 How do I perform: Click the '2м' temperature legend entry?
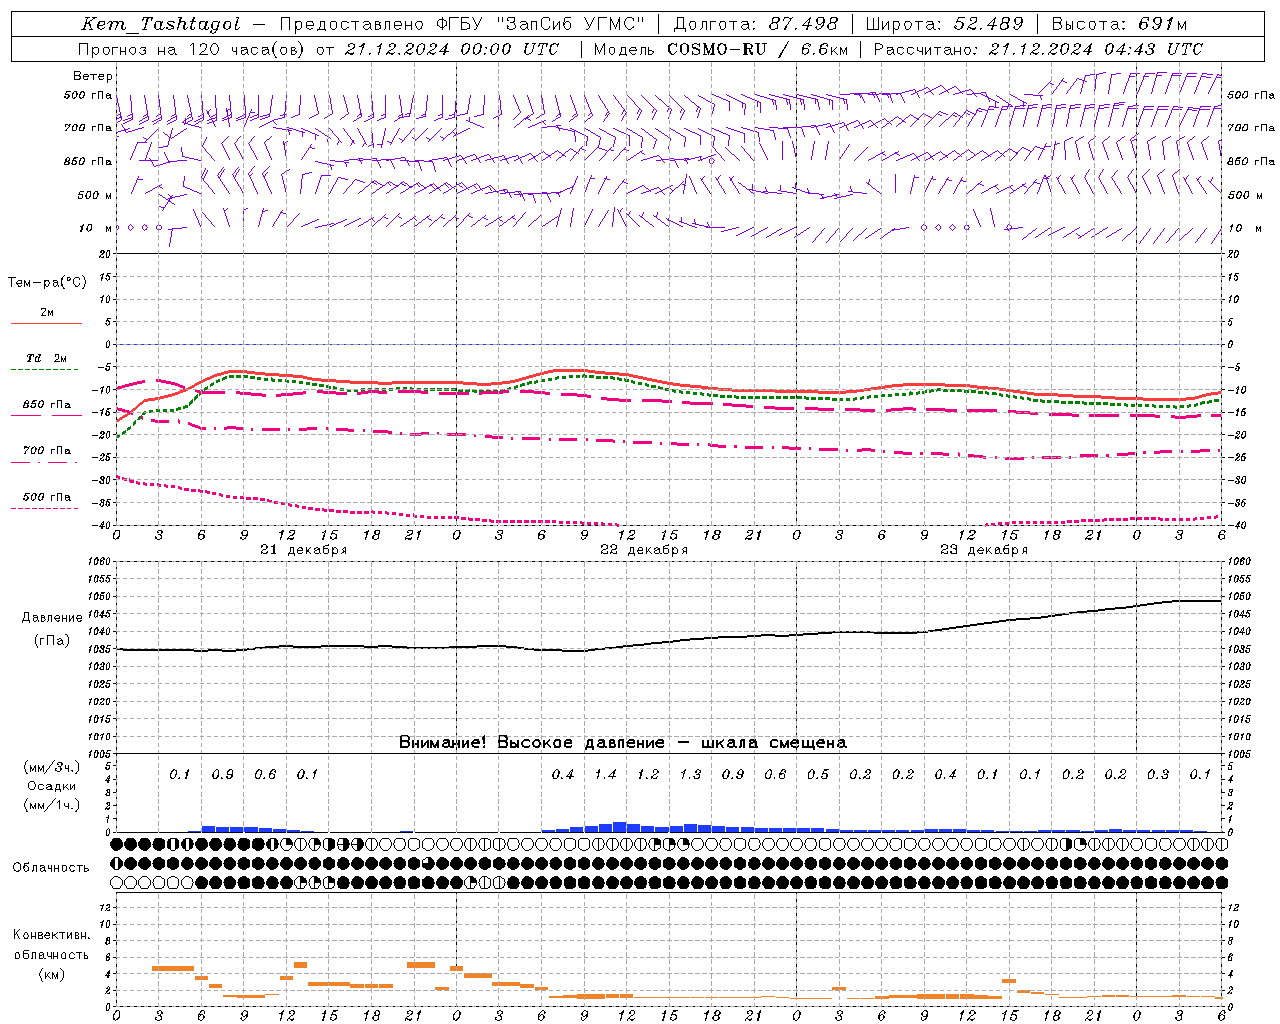point(47,313)
